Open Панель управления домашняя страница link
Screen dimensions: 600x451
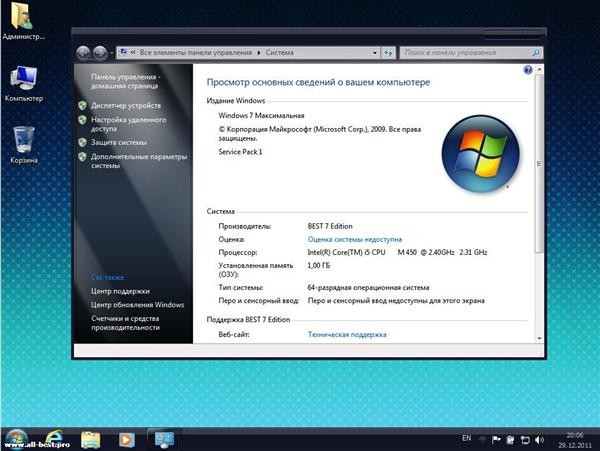pyautogui.click(x=125, y=81)
